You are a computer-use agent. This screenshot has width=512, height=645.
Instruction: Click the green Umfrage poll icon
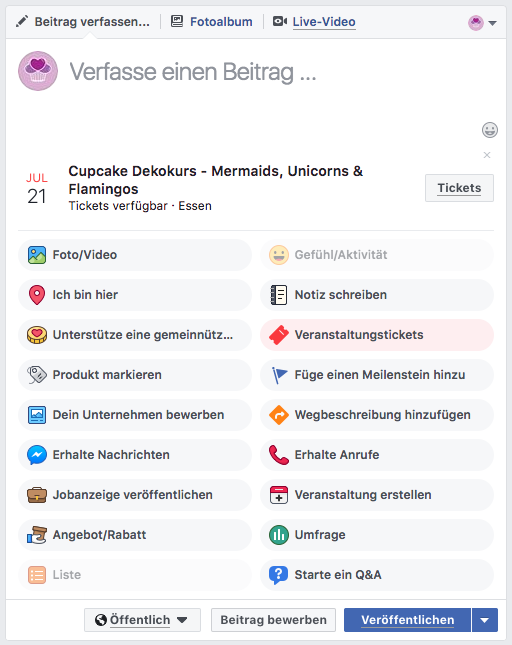(x=278, y=535)
